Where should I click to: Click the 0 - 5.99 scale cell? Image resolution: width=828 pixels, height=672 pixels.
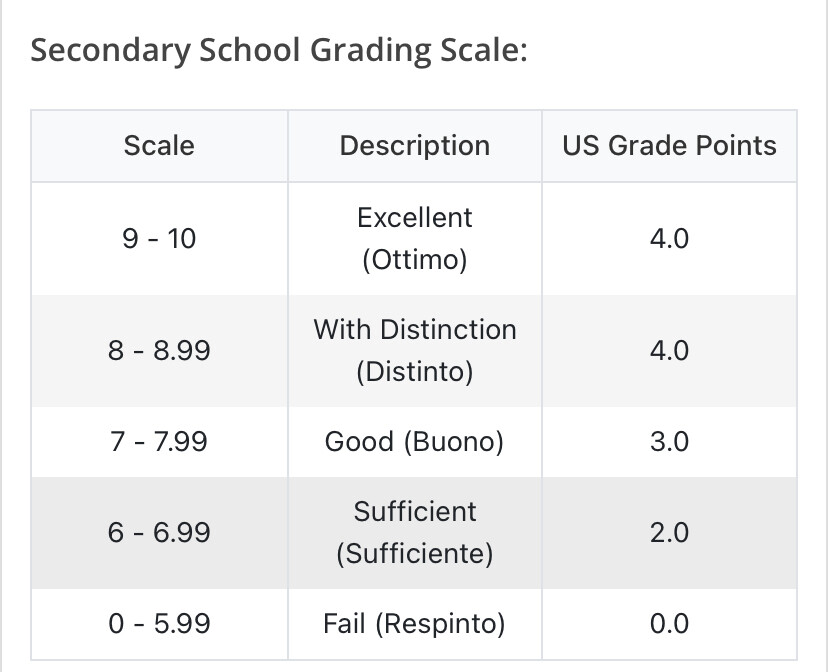pos(159,625)
